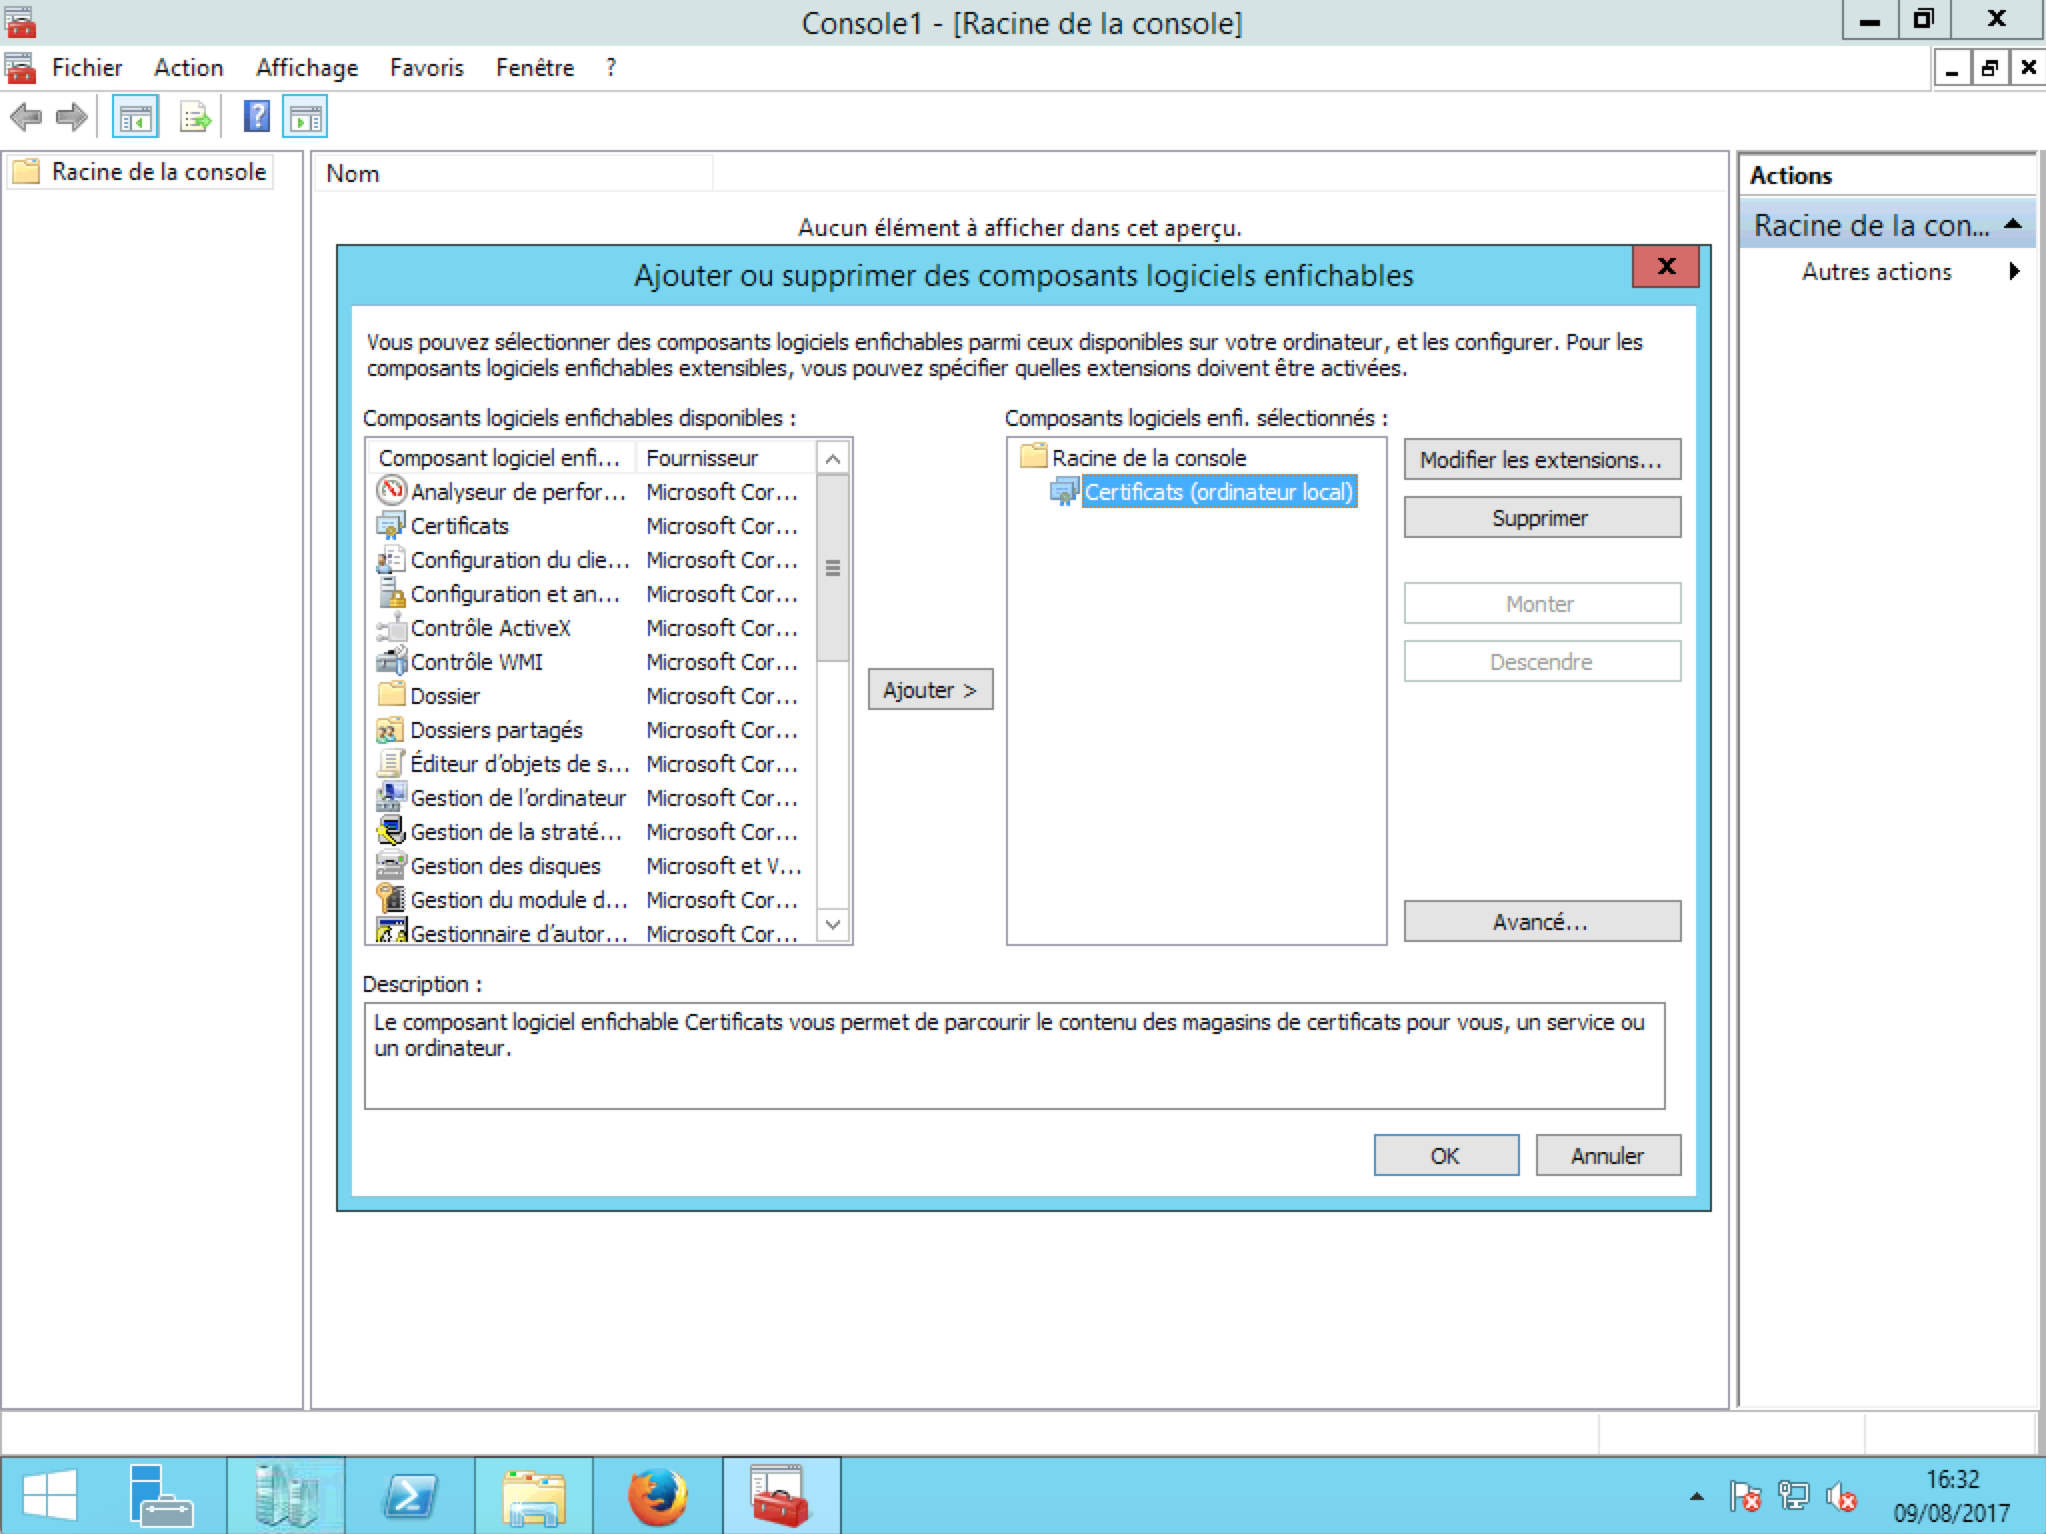This screenshot has width=2046, height=1534.
Task: Toggle the Action pane toolbar icon
Action: pyautogui.click(x=305, y=118)
